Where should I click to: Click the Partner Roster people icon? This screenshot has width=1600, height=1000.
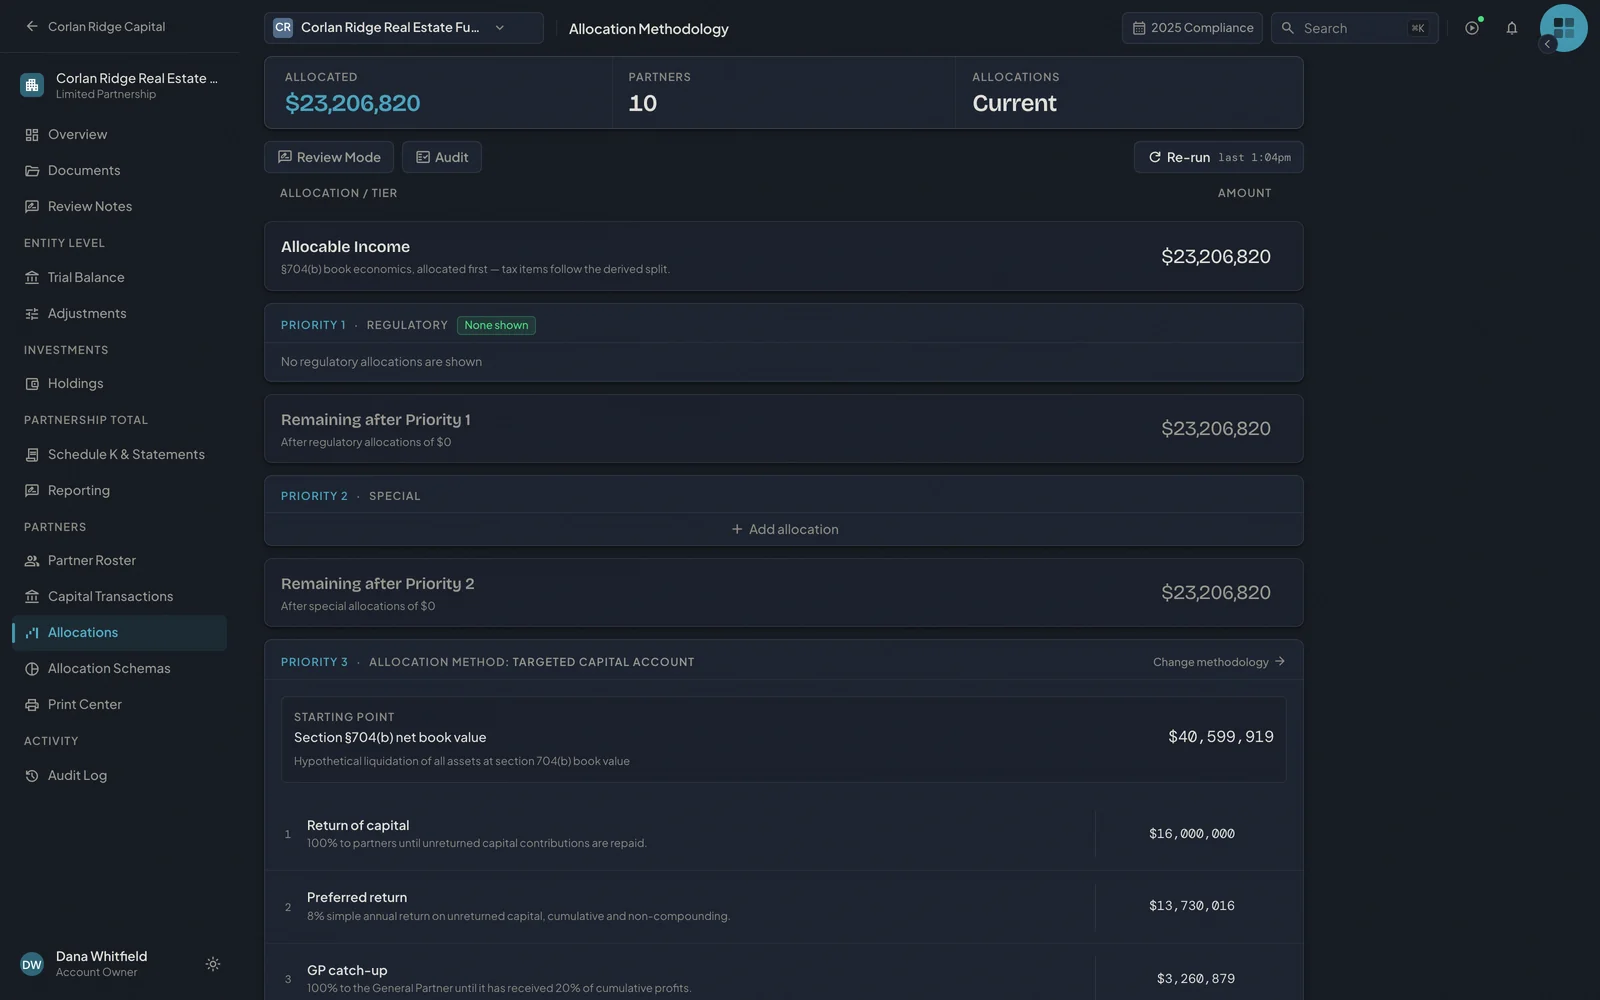click(x=32, y=560)
